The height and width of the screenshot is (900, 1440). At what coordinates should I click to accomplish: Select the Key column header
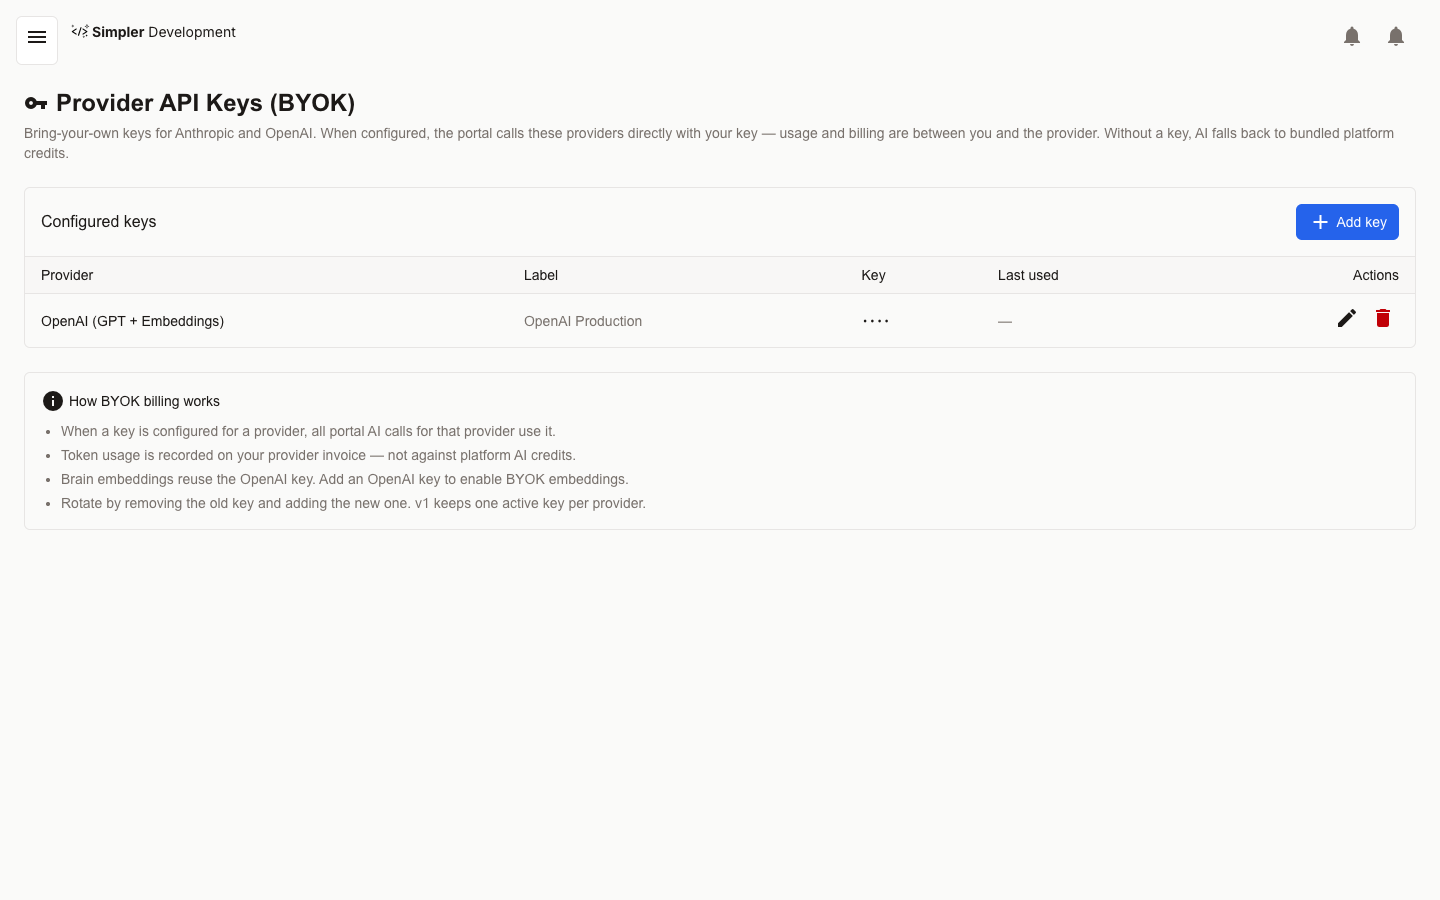click(x=873, y=275)
